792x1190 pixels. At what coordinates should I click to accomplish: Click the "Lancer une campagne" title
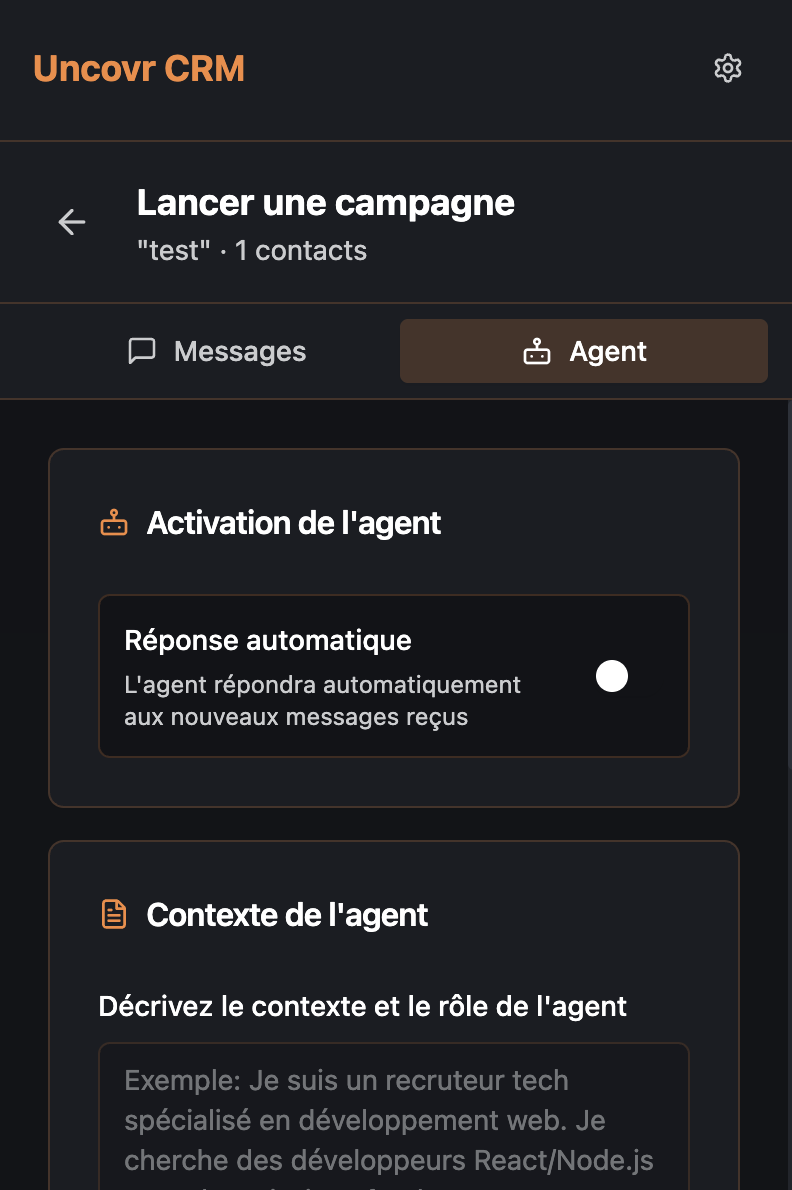click(326, 203)
